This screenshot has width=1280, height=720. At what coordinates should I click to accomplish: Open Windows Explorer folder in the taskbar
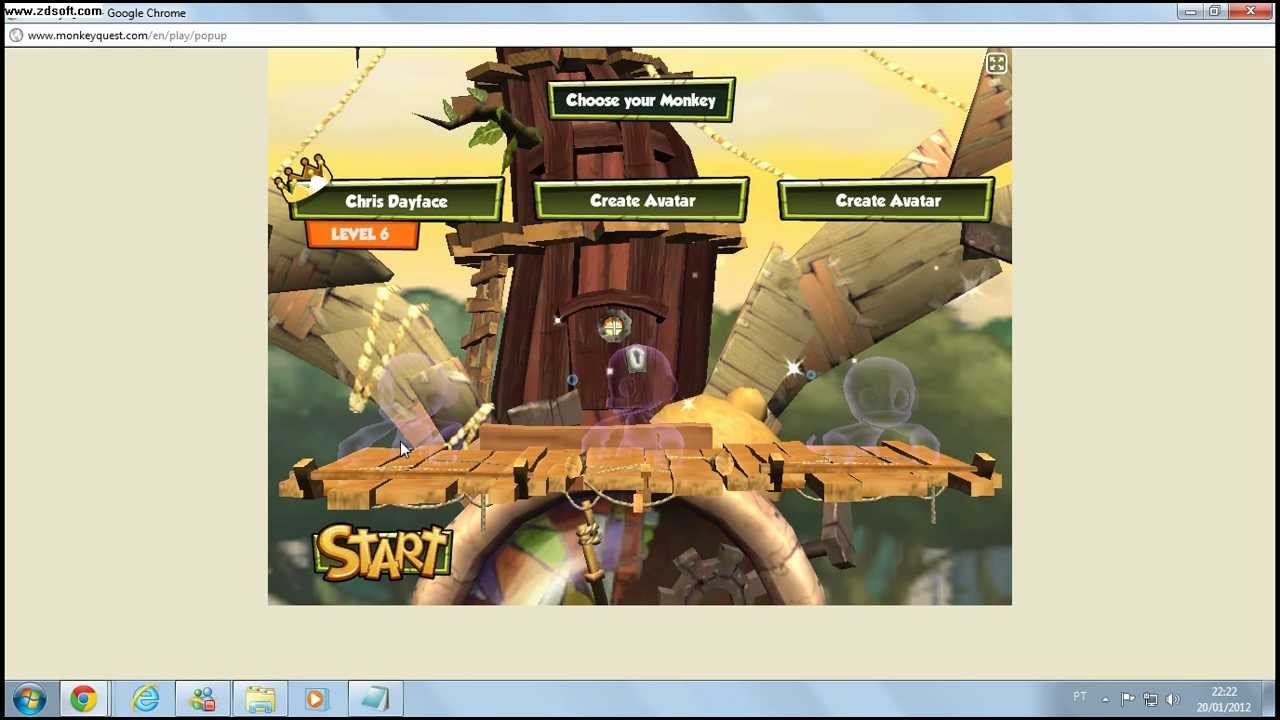coord(260,699)
